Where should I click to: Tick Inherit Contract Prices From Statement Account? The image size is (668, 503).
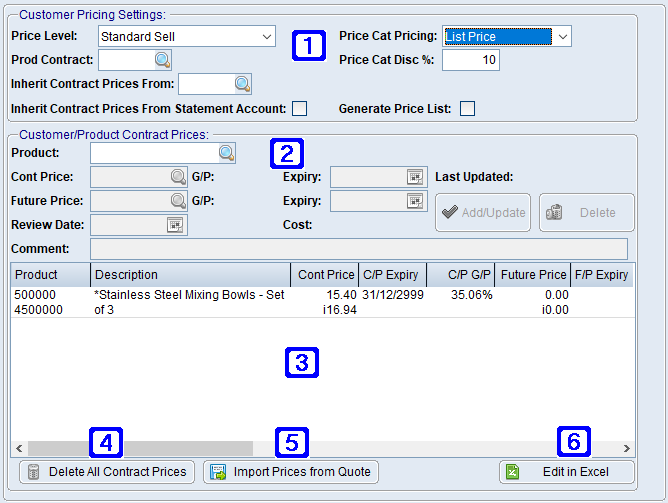pyautogui.click(x=299, y=109)
